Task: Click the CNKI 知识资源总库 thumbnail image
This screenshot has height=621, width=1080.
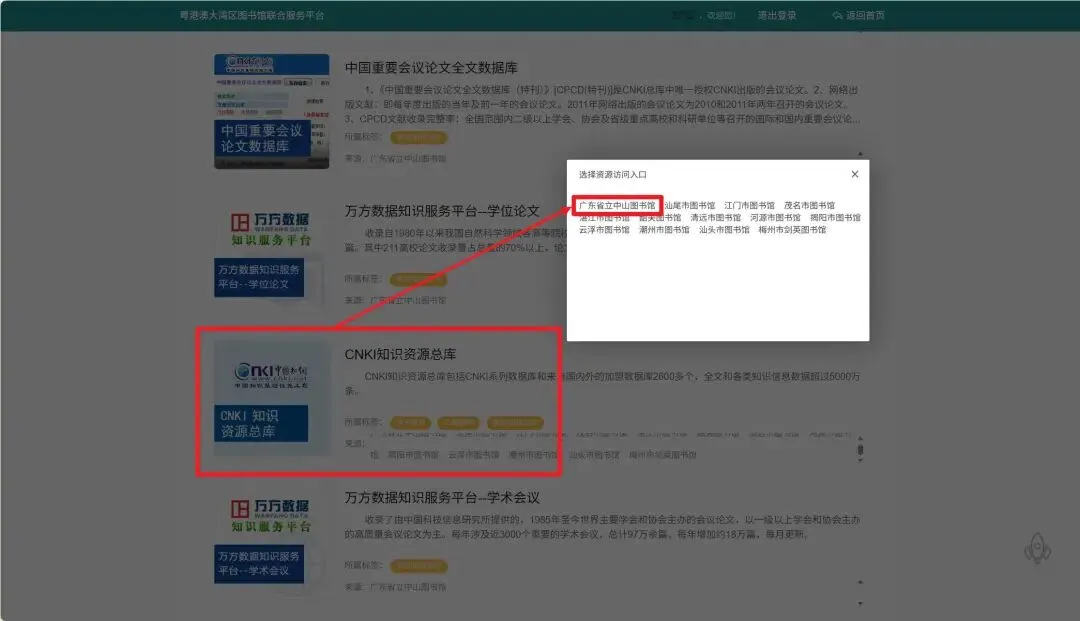Action: [271, 398]
